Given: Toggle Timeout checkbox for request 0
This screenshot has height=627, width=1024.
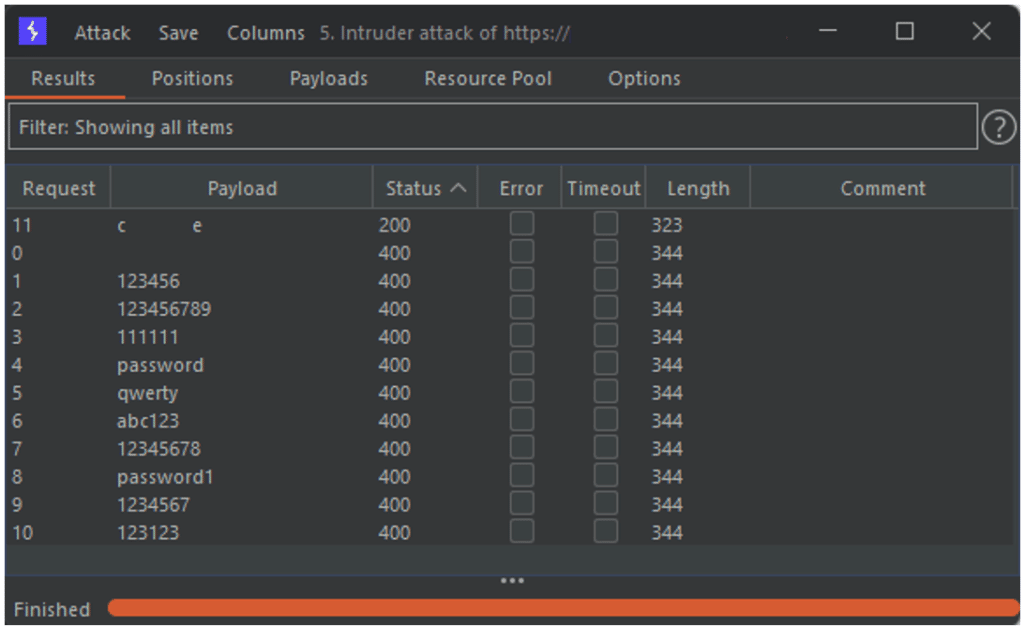Looking at the screenshot, I should (x=605, y=251).
